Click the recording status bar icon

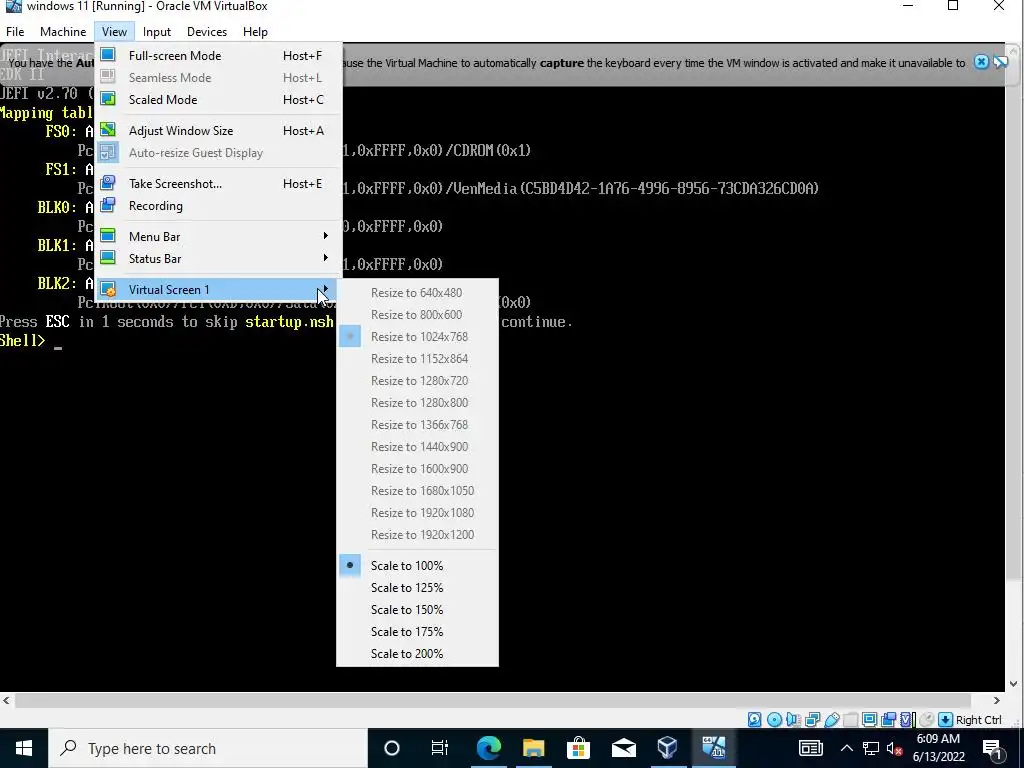point(888,720)
